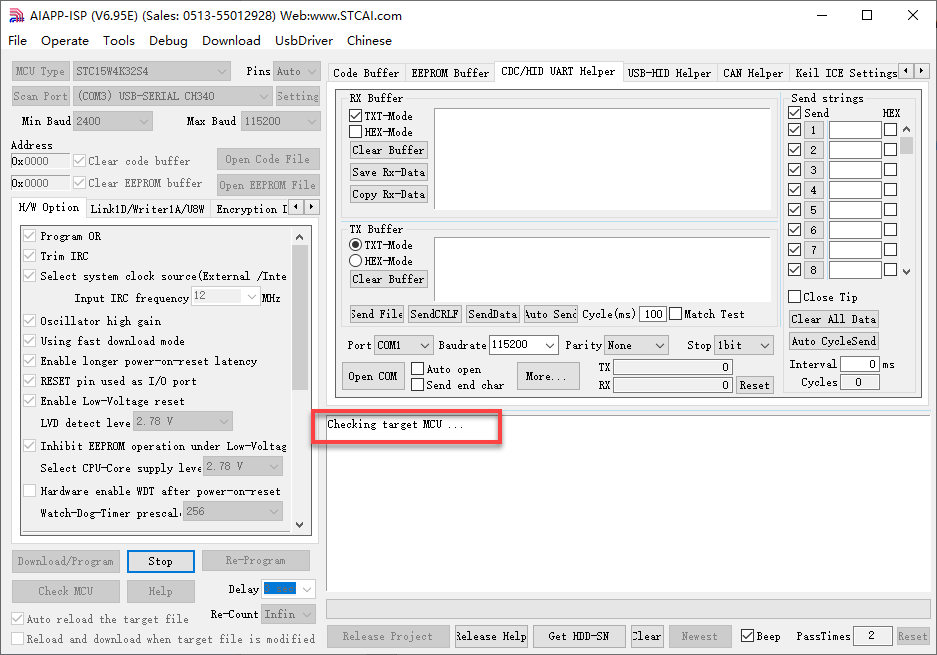Click the hardware options vertical scrollbar thumb
The width and height of the screenshot is (937, 655).
pyautogui.click(x=299, y=317)
